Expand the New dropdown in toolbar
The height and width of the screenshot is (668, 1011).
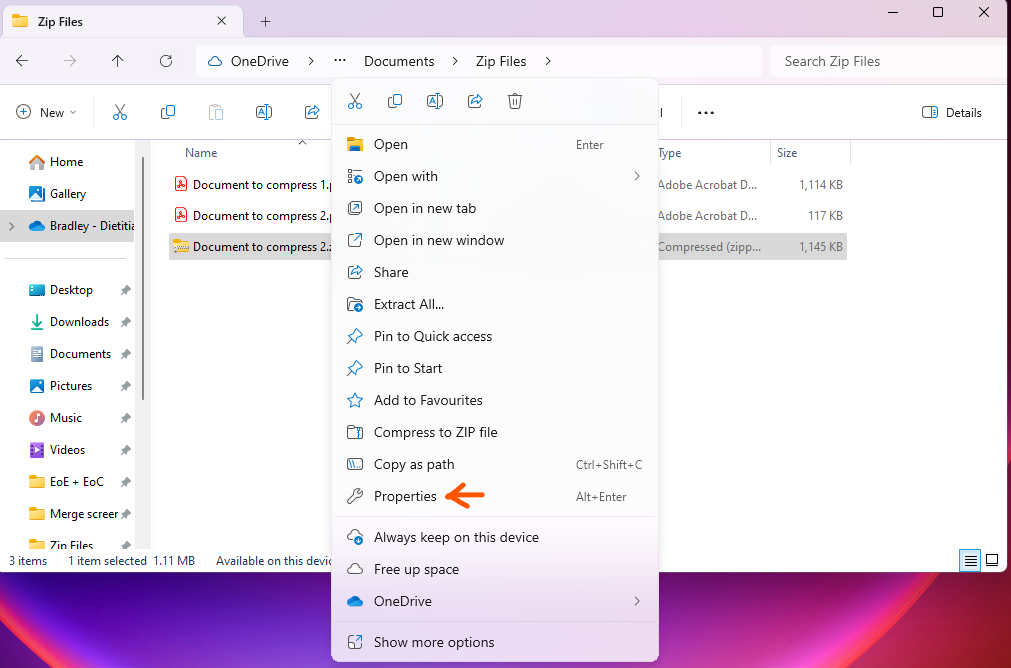pos(47,113)
